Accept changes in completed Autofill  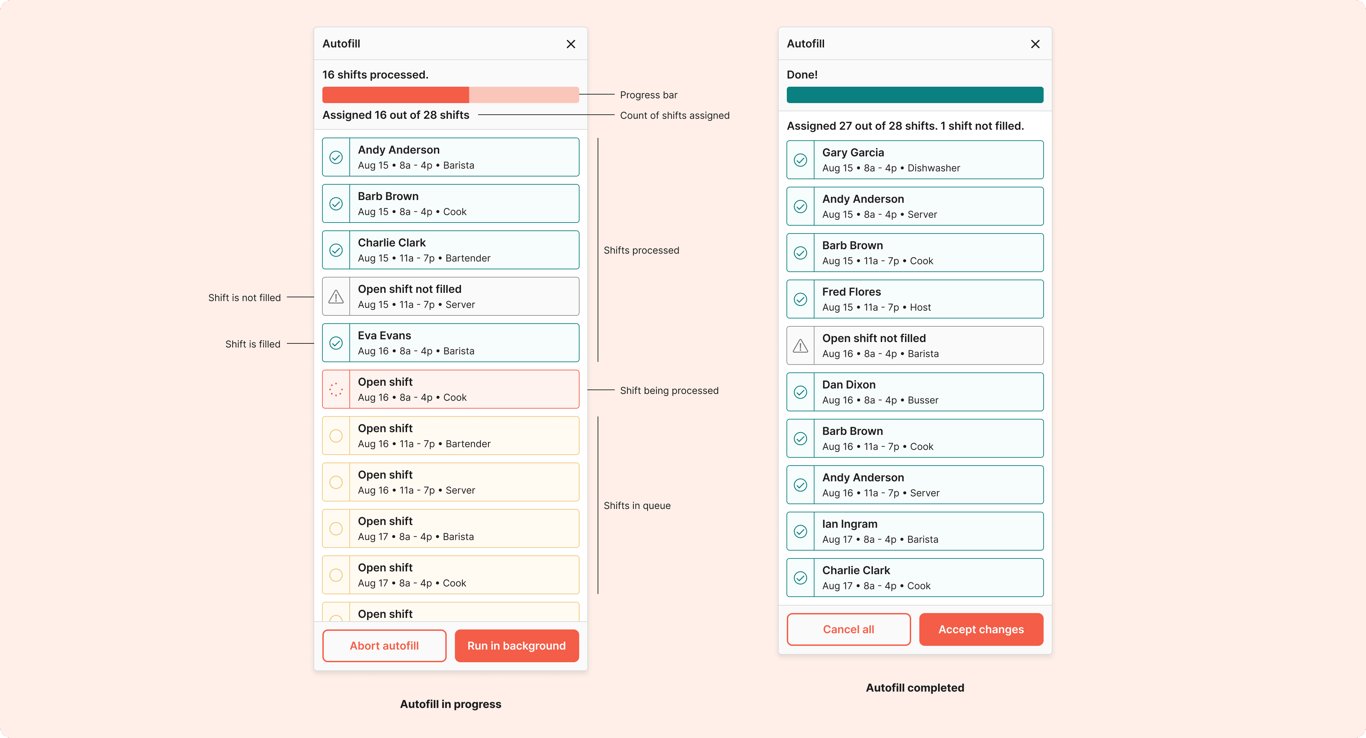point(981,629)
